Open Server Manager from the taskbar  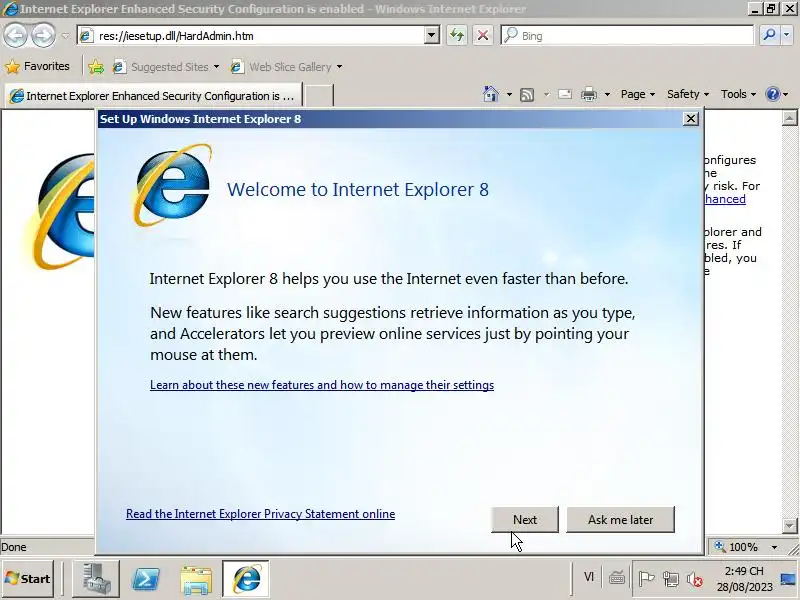[96, 579]
